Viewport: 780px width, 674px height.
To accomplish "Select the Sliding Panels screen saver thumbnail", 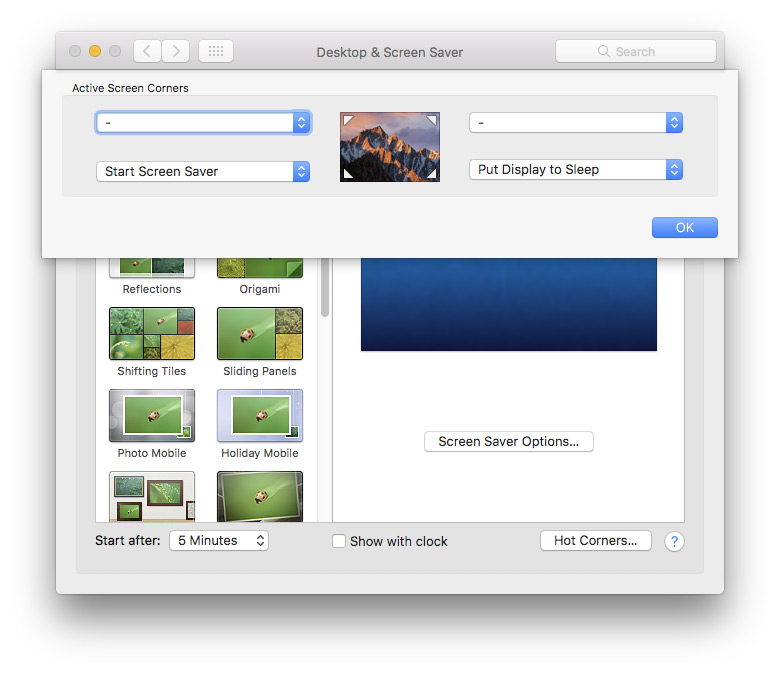I will [260, 333].
